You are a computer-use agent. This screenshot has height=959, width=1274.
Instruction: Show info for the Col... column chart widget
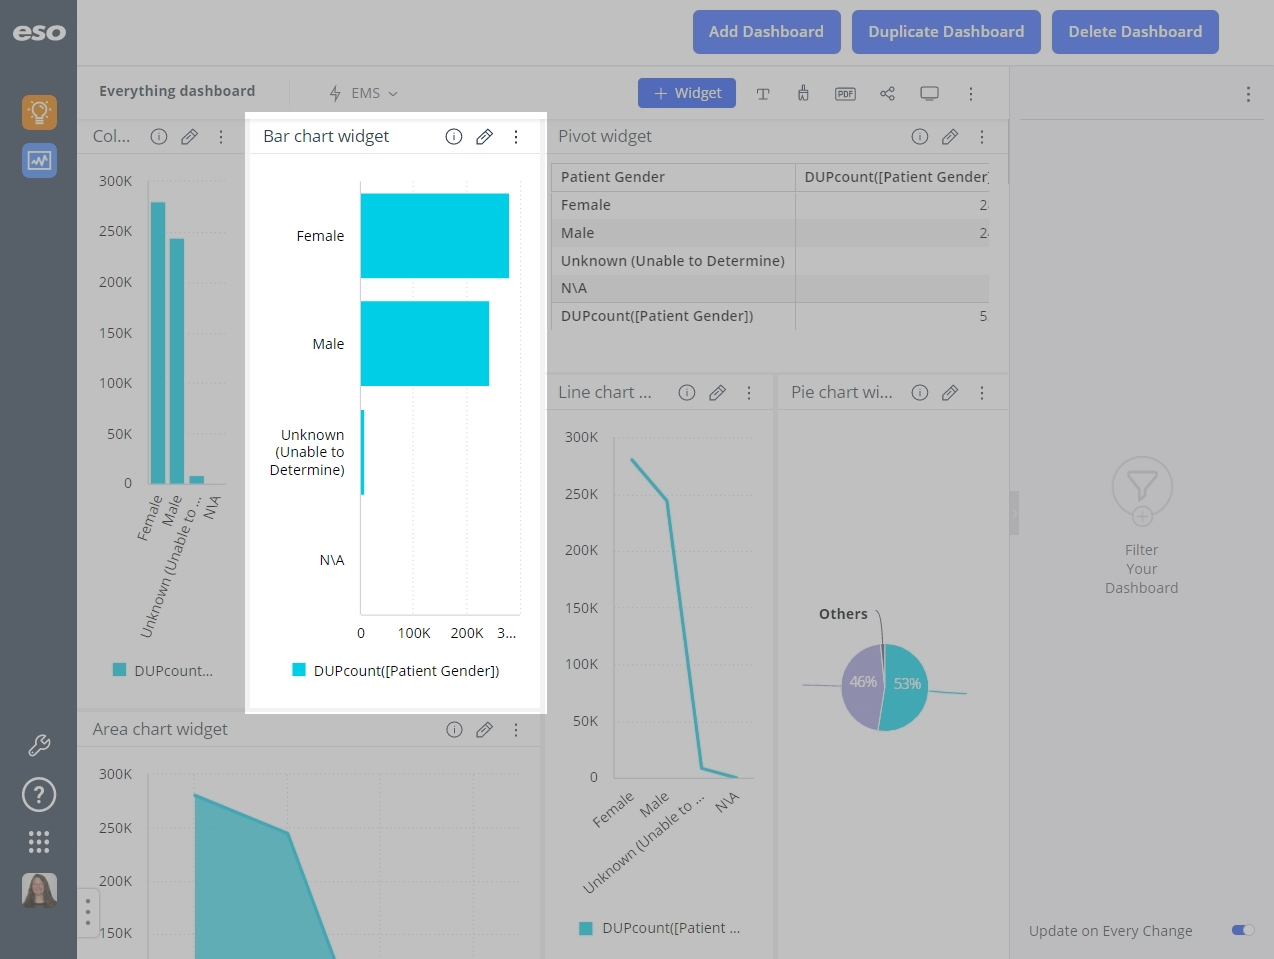pyautogui.click(x=158, y=137)
